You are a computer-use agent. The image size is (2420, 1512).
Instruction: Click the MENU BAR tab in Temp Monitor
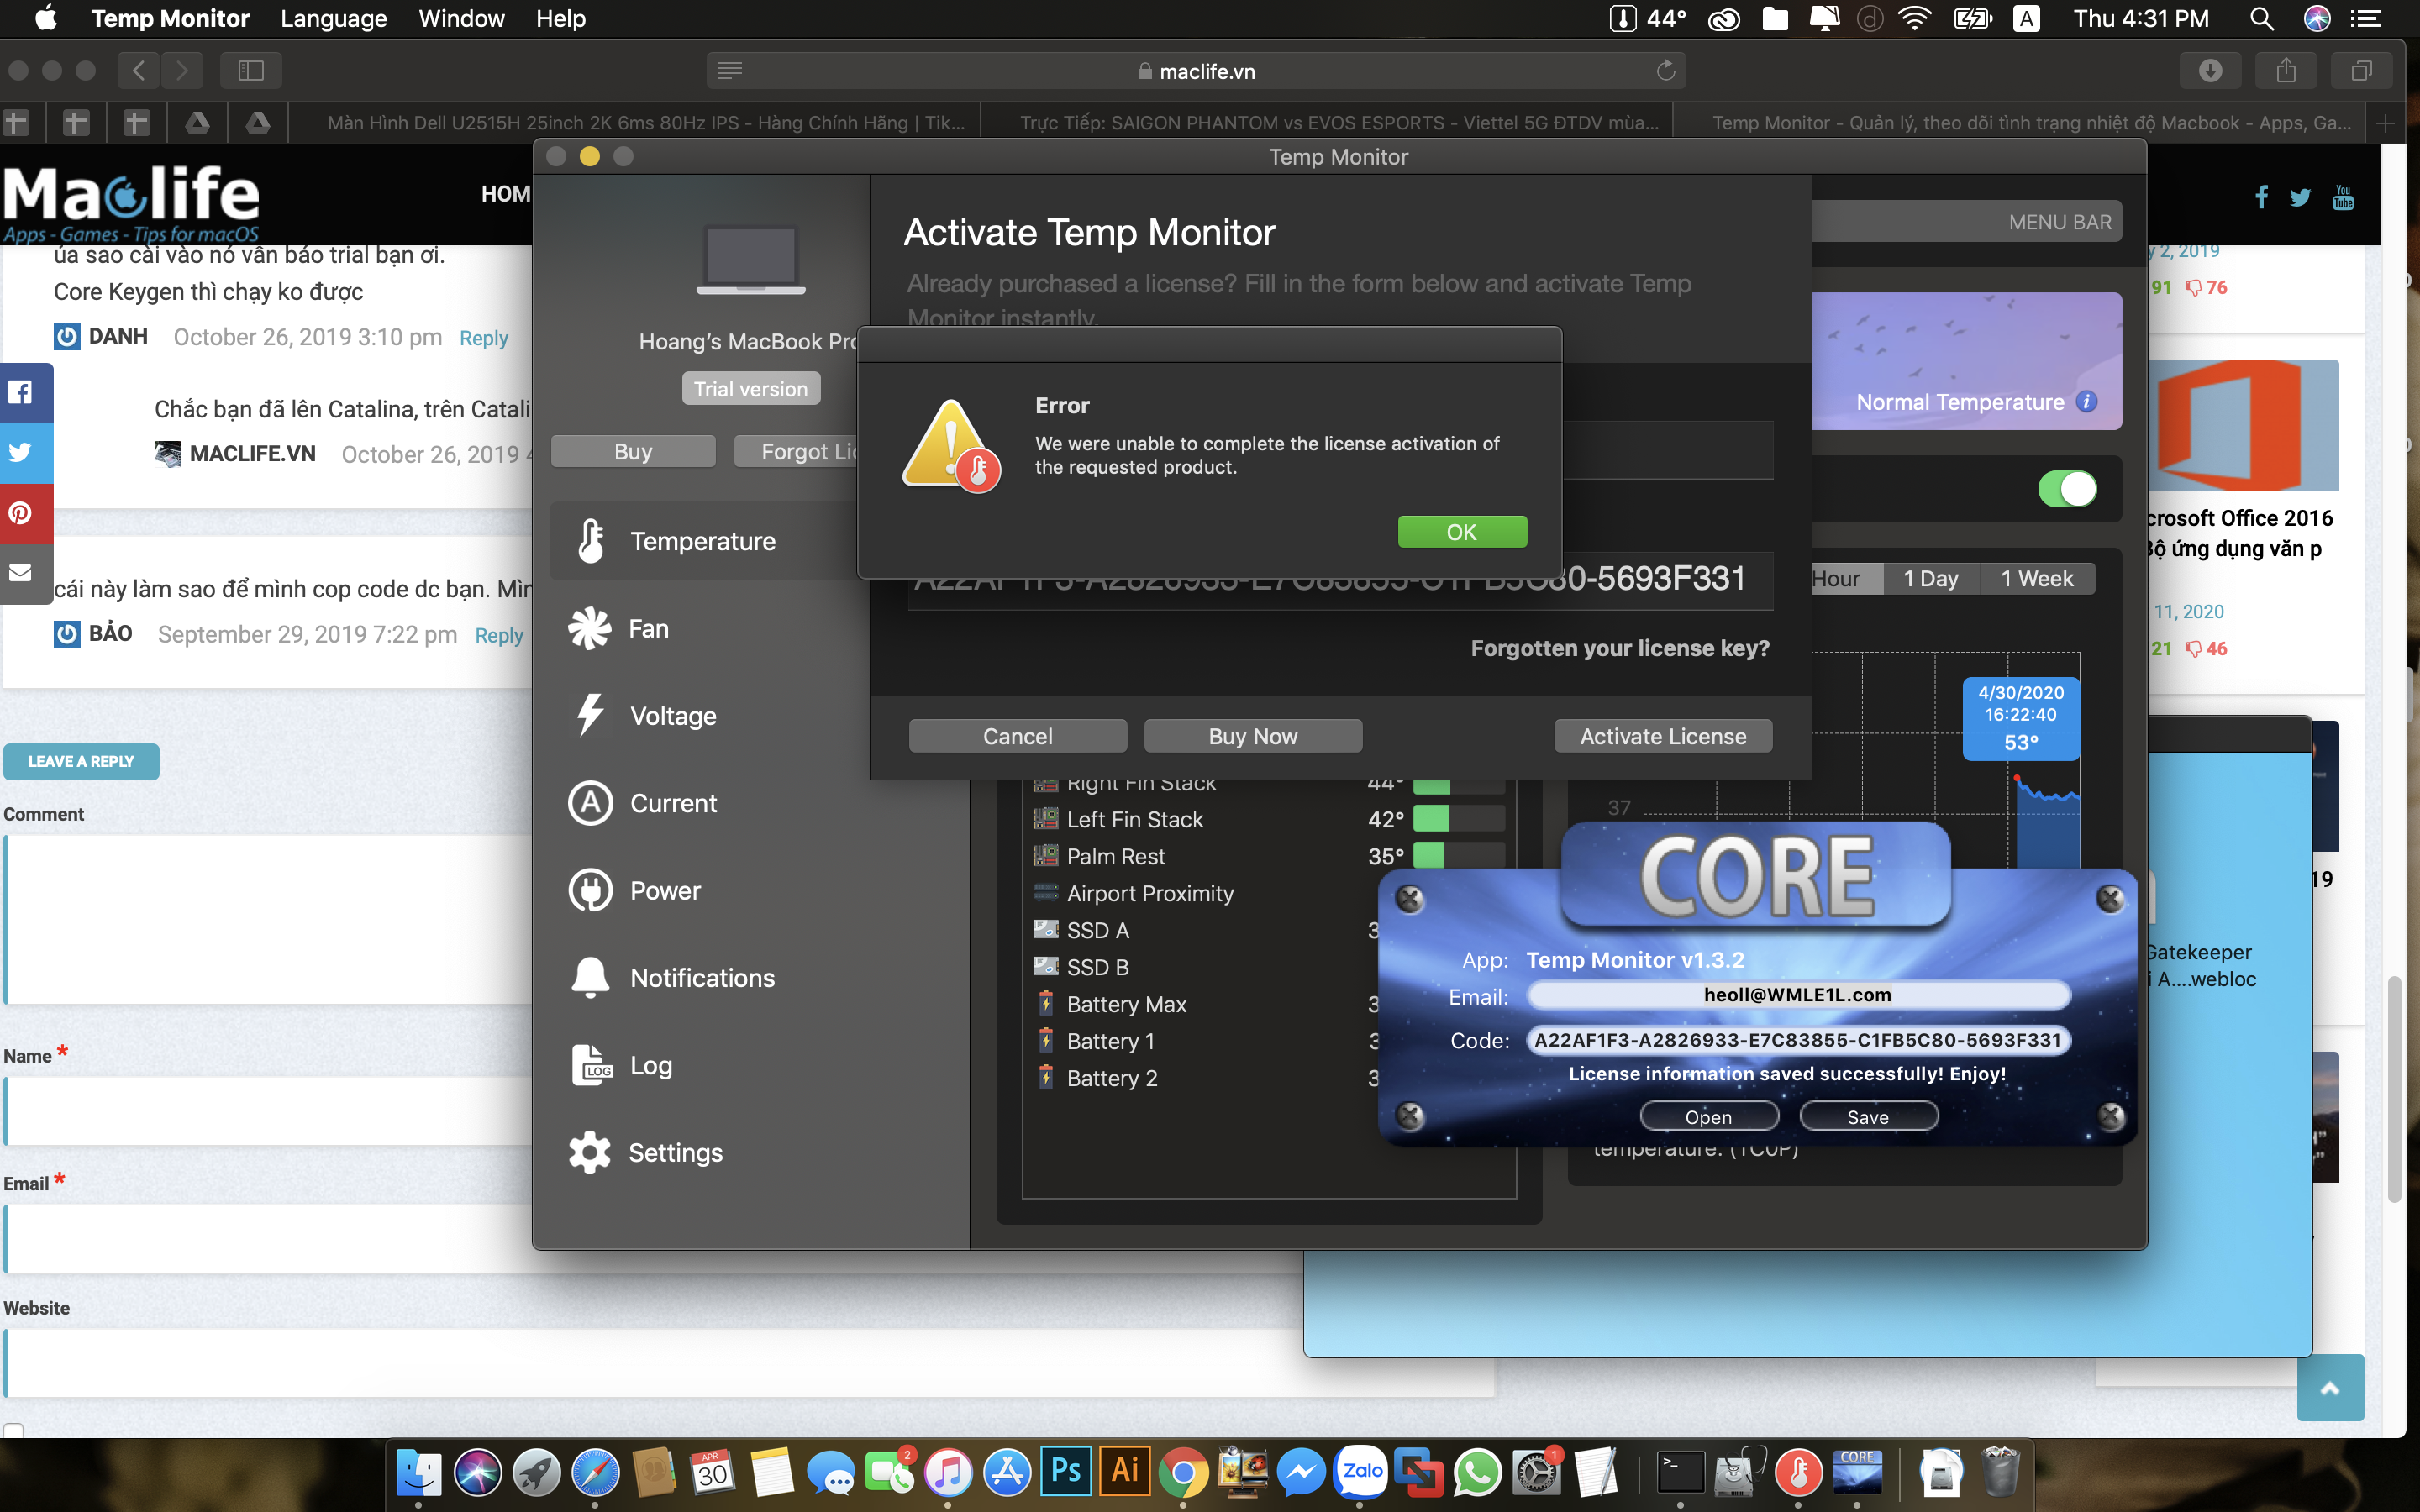point(2060,222)
